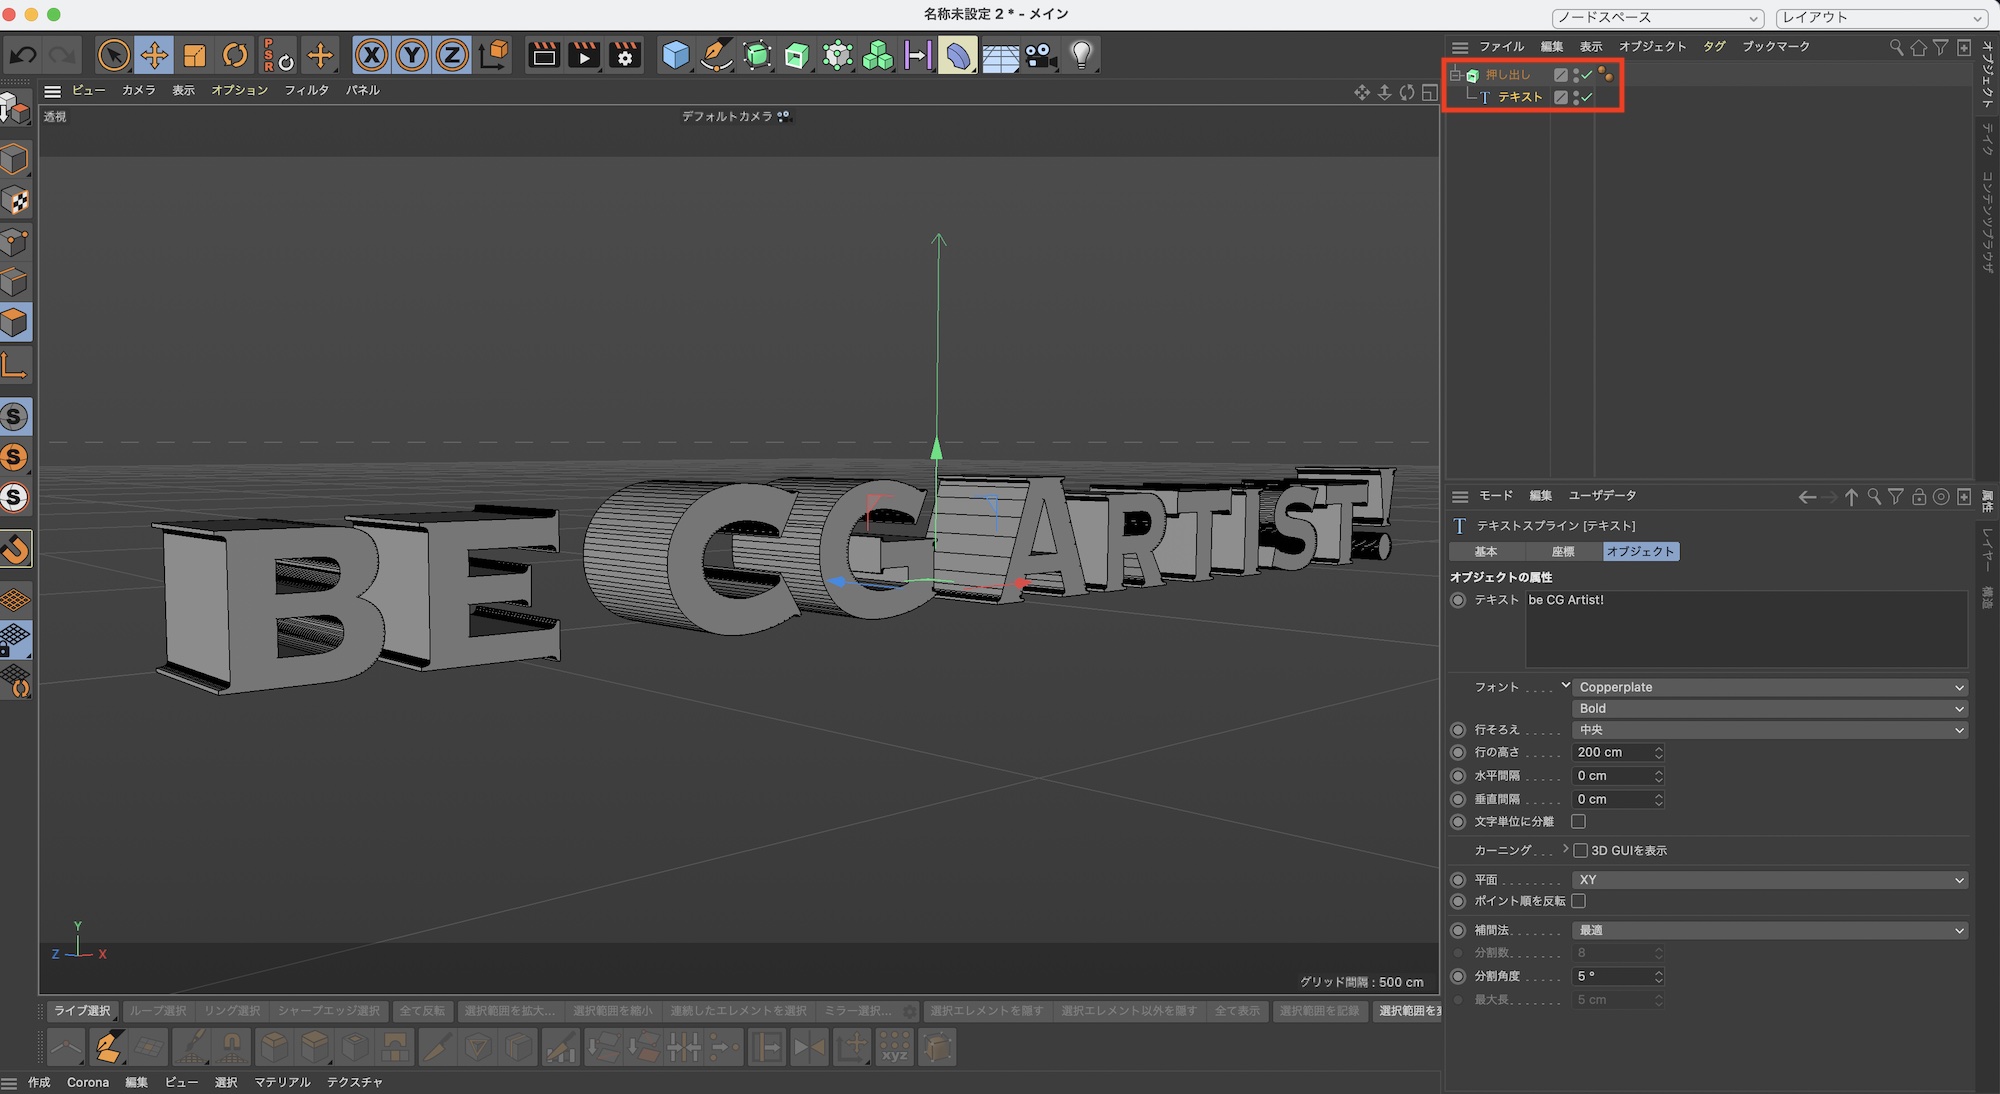Toggle X axis lock icon

[372, 55]
